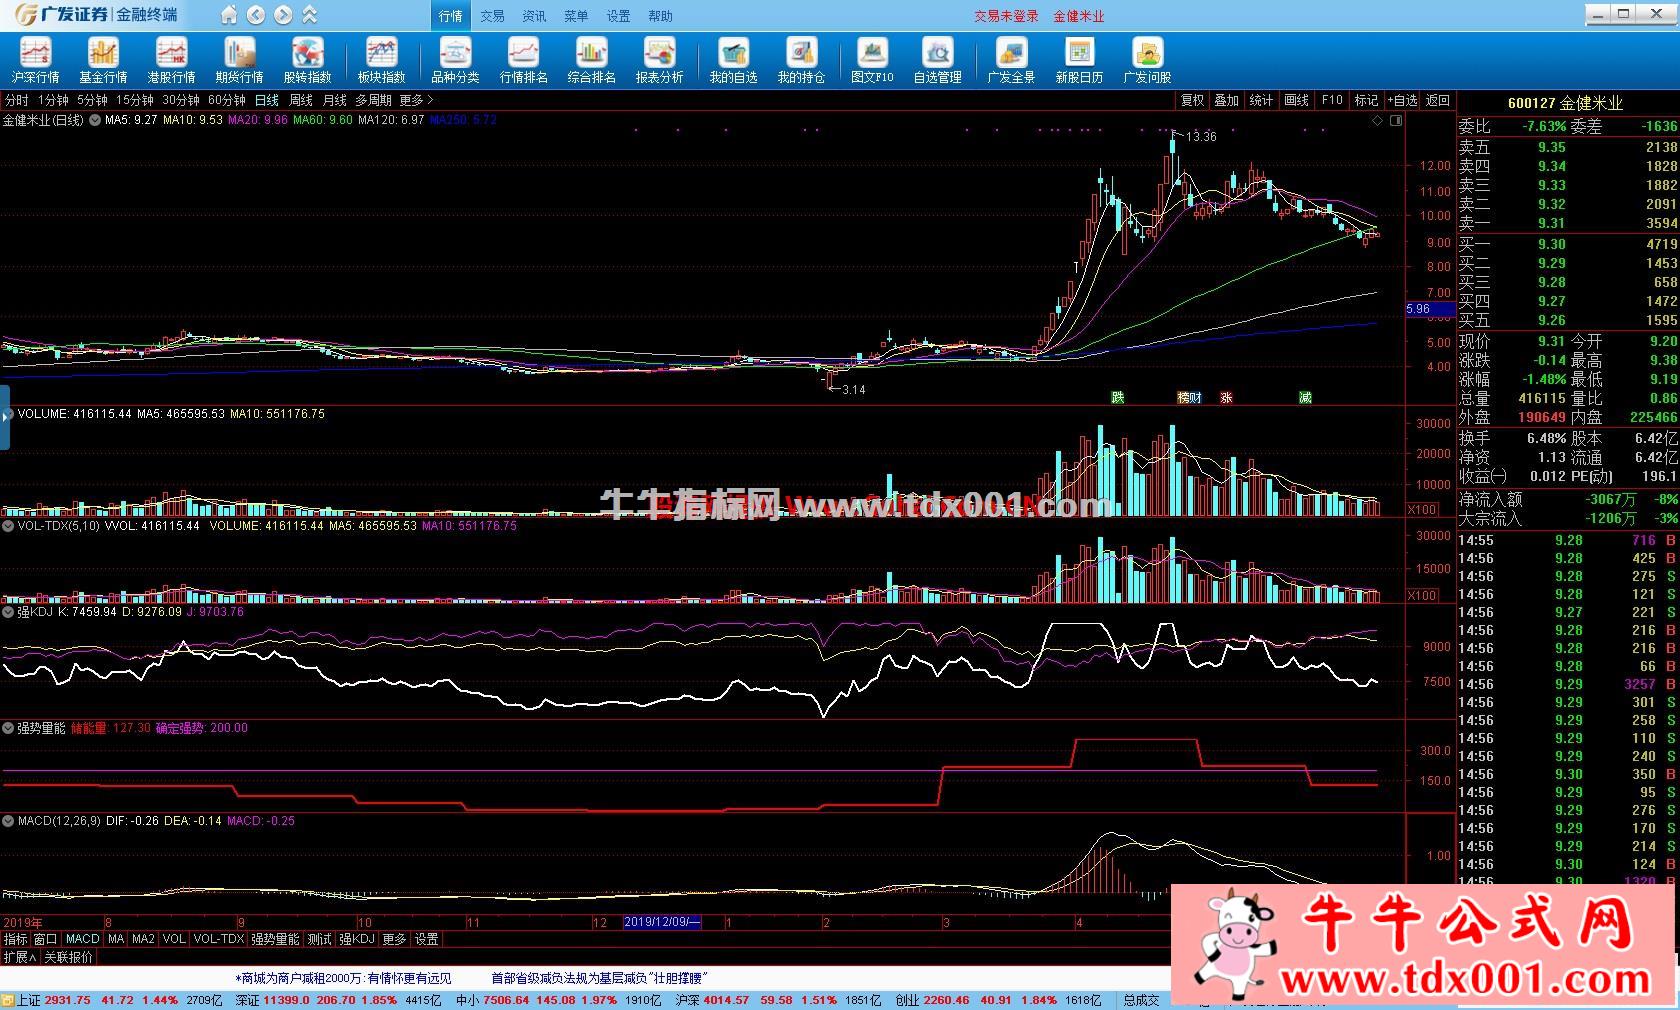Click small window icon at chart top-right
Viewport: 1680px width, 1010px height.
coord(1396,120)
